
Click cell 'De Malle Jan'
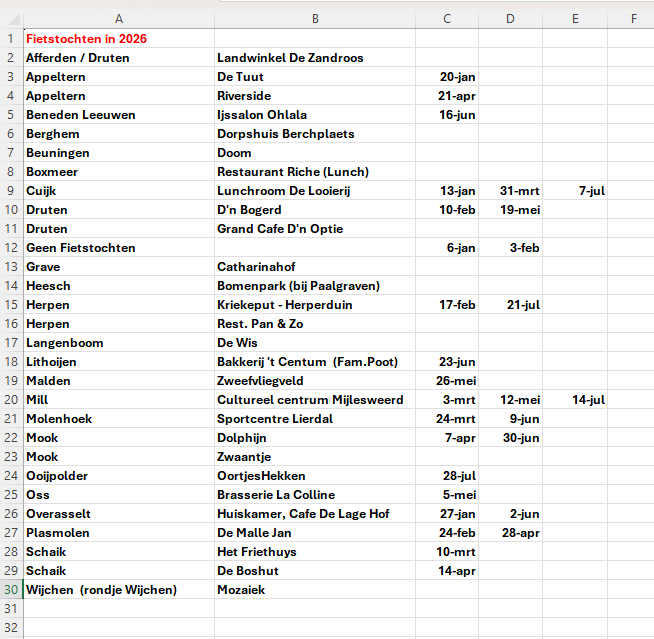[315, 533]
